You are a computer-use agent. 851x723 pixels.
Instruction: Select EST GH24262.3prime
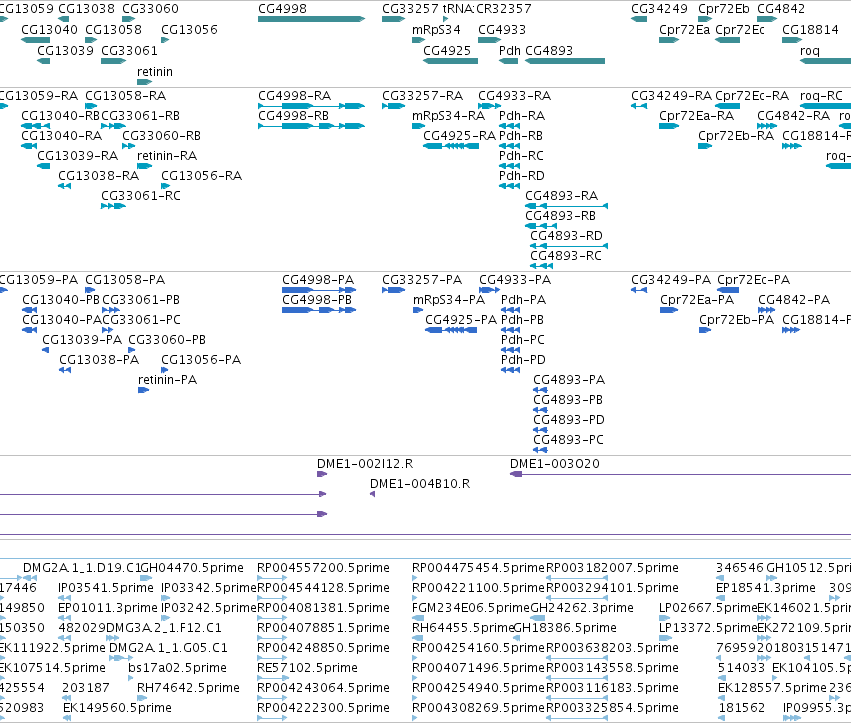tap(582, 608)
